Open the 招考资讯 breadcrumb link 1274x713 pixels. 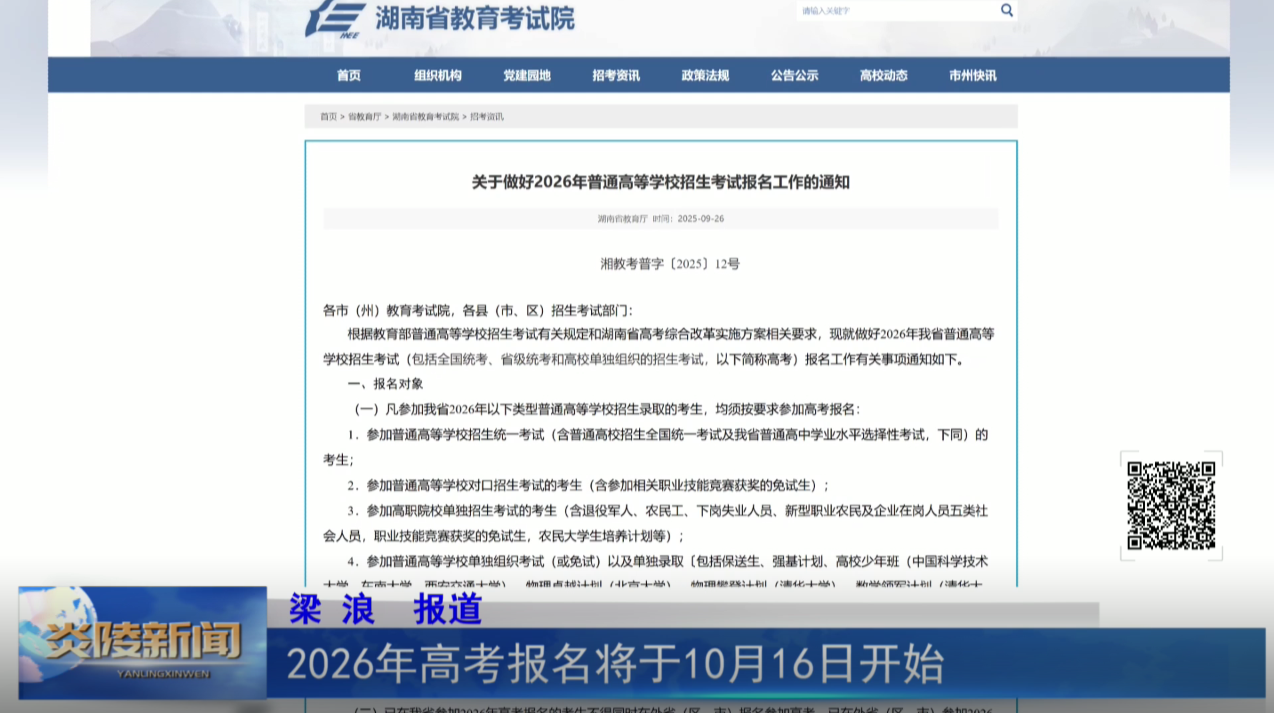485,116
